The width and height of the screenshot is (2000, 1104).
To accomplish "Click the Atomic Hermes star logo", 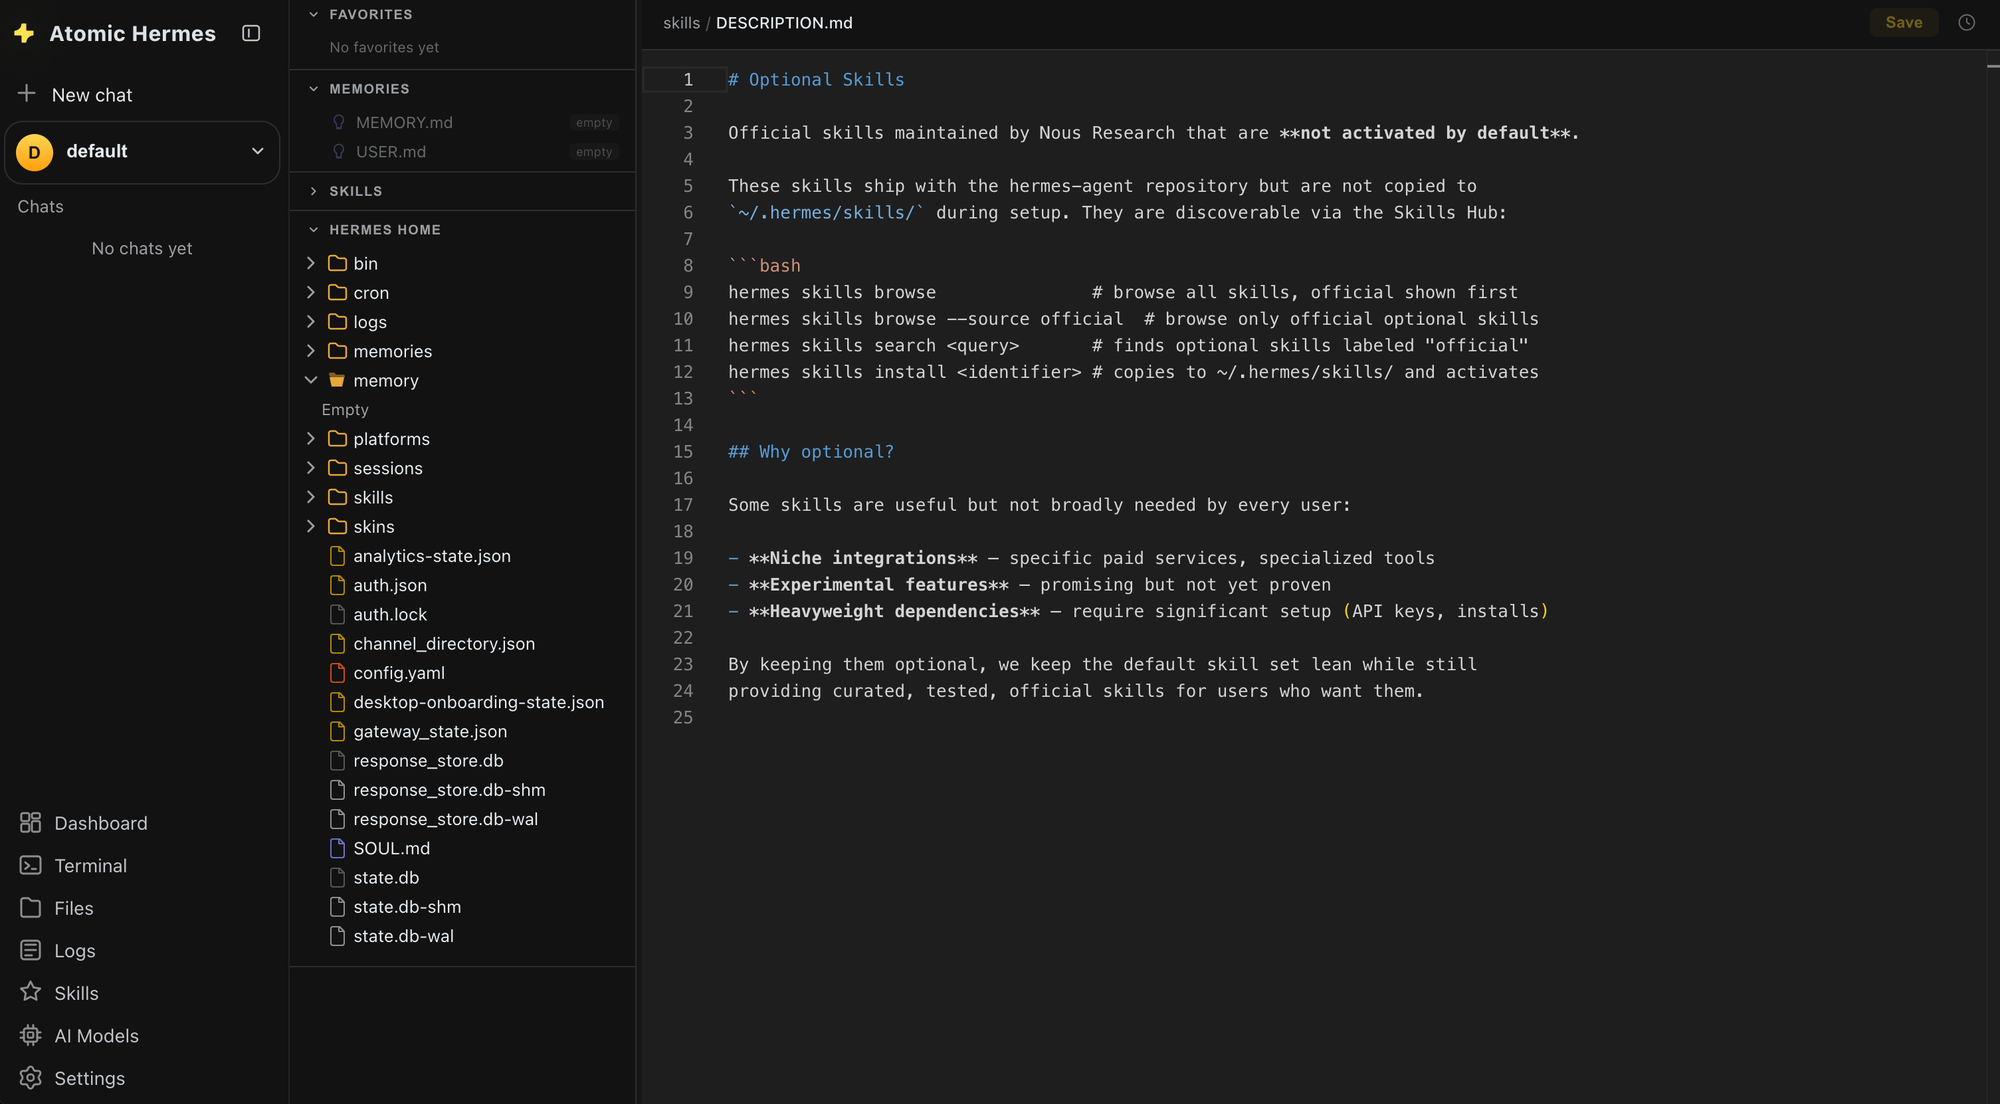I will (25, 34).
